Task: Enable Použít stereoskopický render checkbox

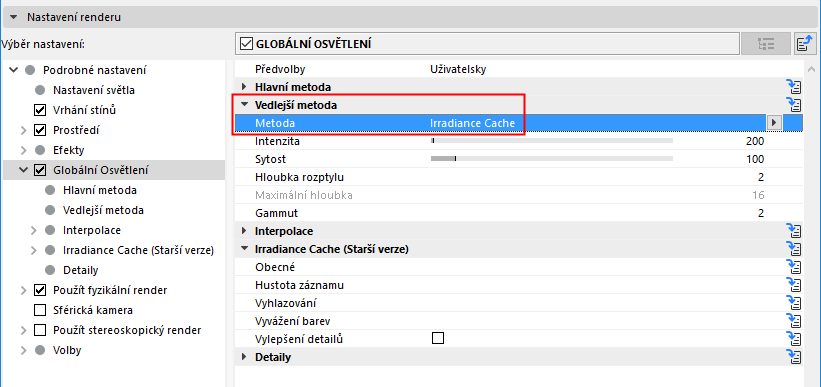Action: (40, 330)
